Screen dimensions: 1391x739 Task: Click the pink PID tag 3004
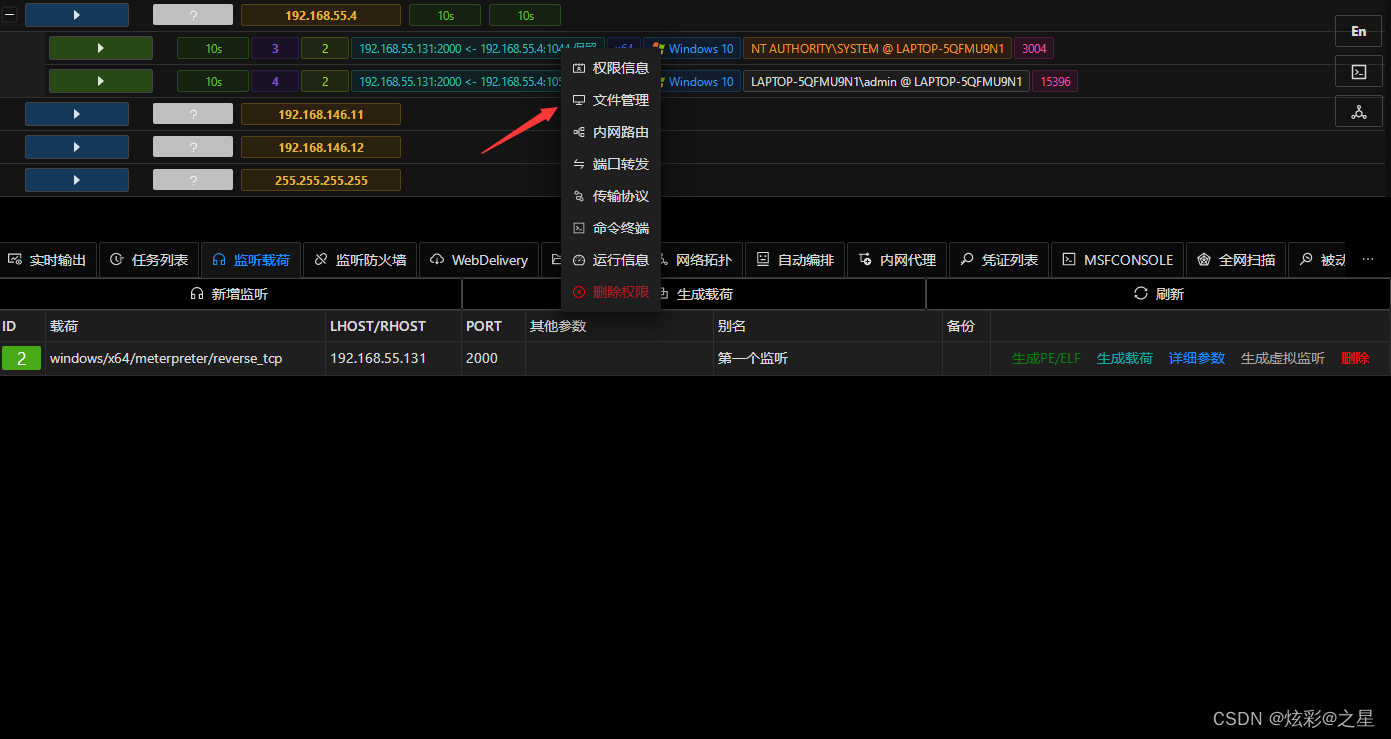pos(1034,48)
